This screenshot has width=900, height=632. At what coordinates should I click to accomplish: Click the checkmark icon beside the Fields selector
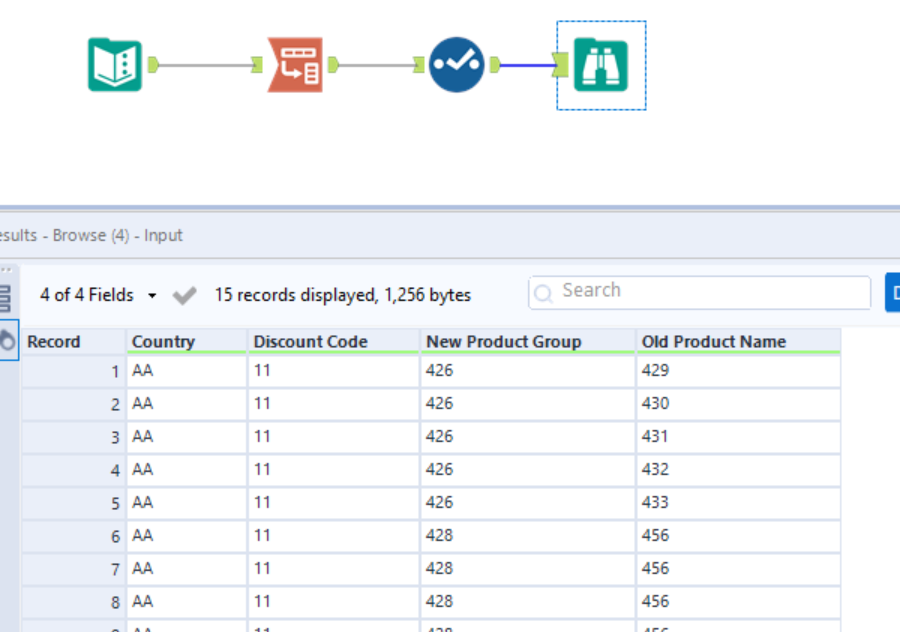point(184,294)
